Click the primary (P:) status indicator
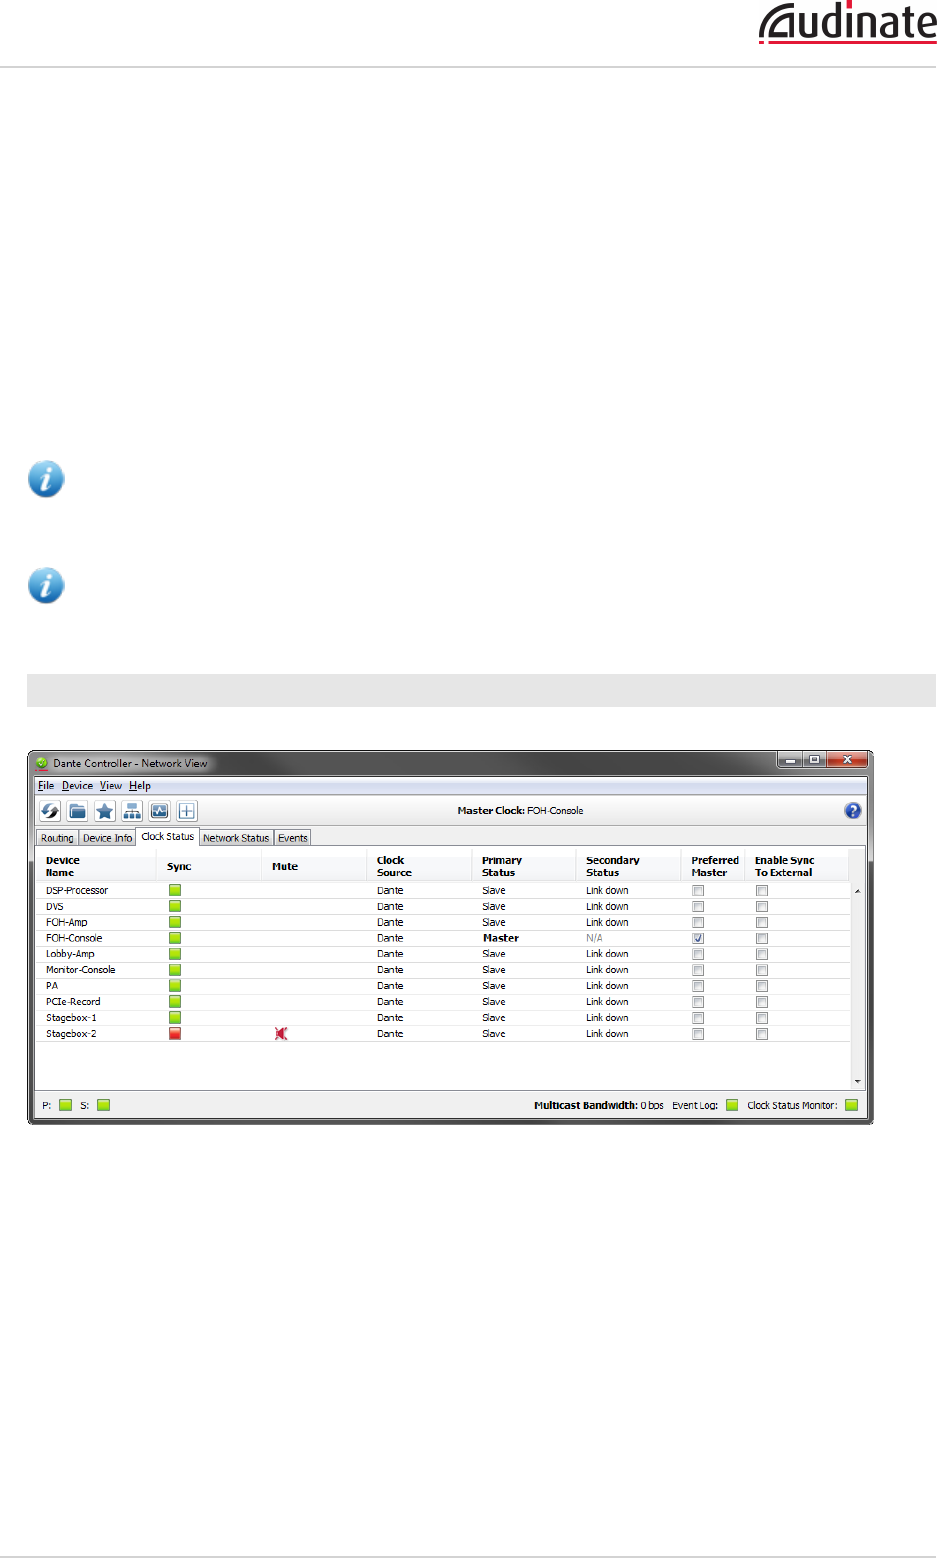937x1558 pixels. [66, 1105]
